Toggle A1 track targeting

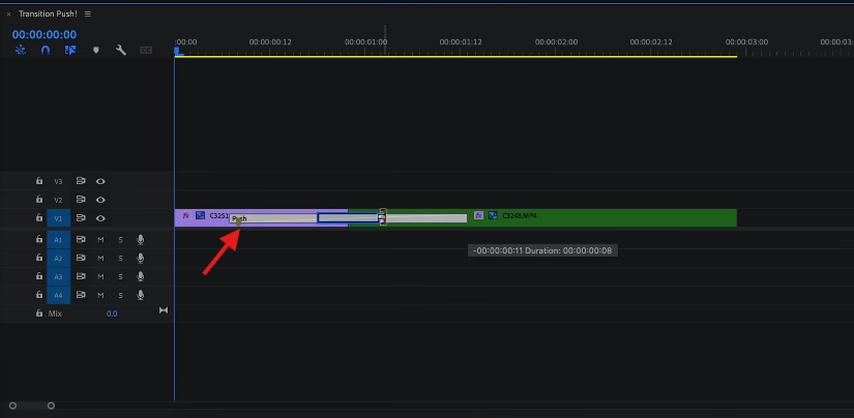58,240
